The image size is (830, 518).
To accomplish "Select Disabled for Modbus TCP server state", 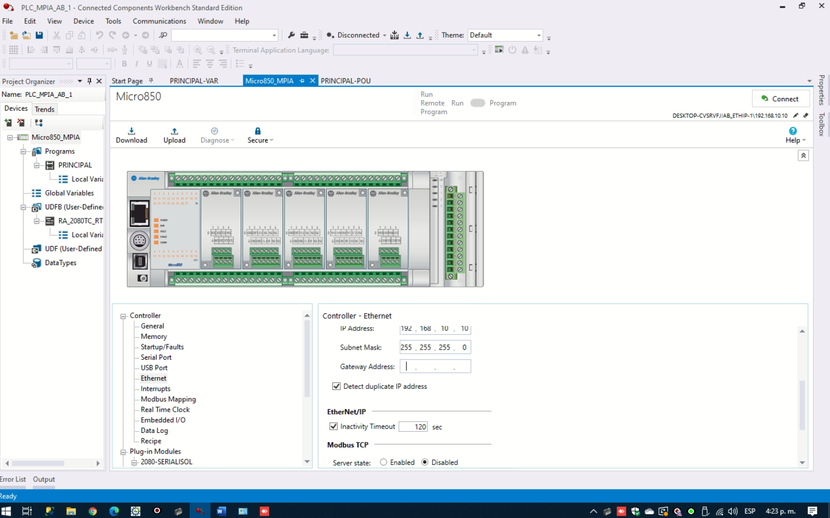I will (425, 462).
